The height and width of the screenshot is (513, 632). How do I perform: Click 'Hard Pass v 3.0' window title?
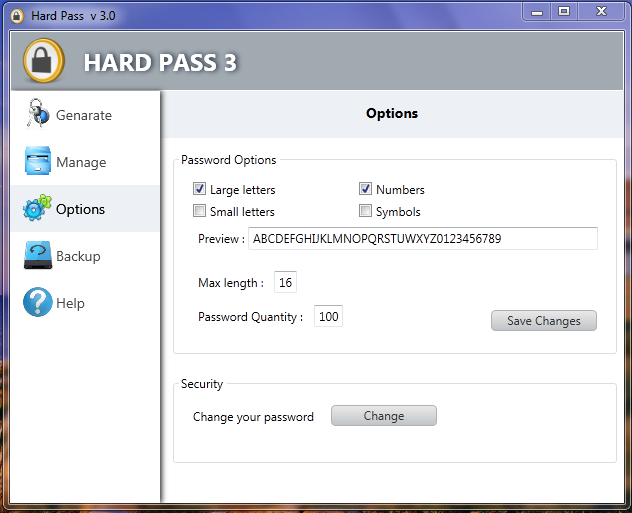click(73, 16)
